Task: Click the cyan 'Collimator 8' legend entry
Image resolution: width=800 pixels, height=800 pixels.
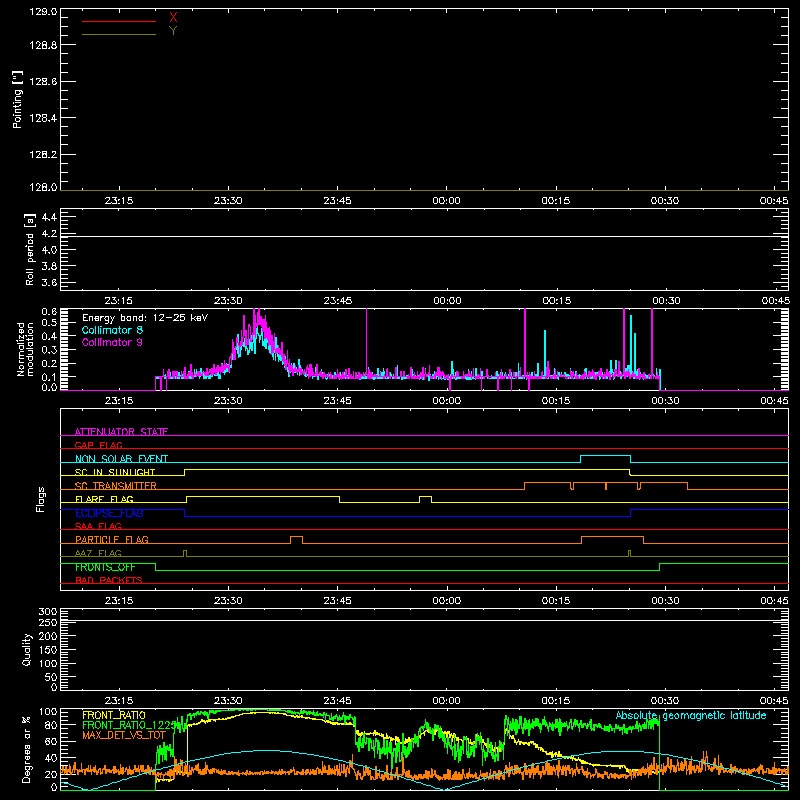Action: [x=112, y=330]
